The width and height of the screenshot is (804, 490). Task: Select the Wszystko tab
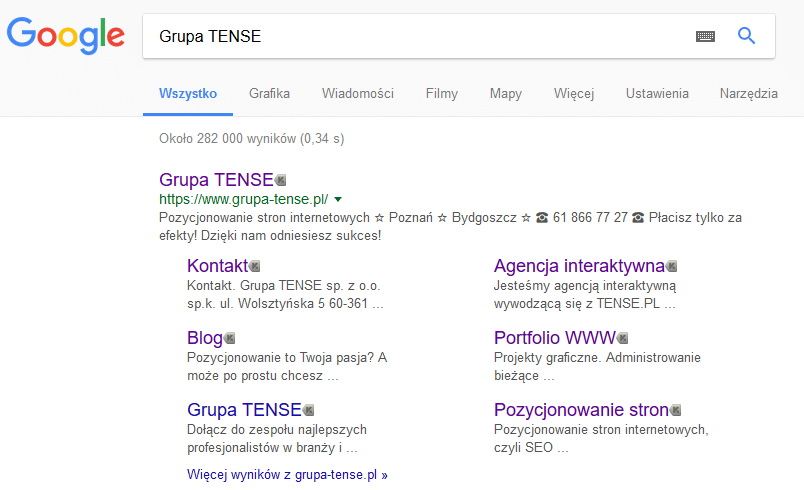[188, 94]
